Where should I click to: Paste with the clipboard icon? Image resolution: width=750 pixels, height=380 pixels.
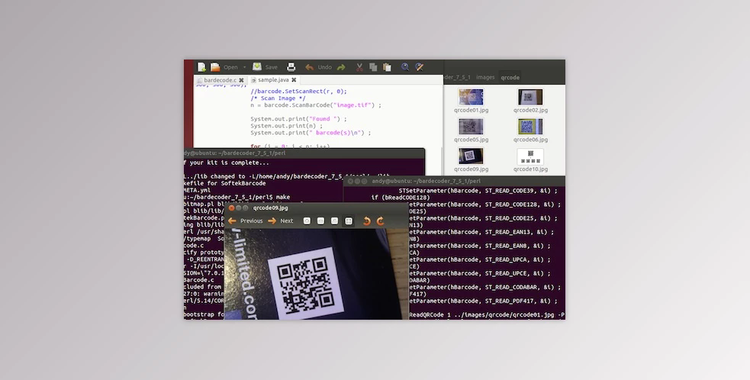[x=387, y=67]
